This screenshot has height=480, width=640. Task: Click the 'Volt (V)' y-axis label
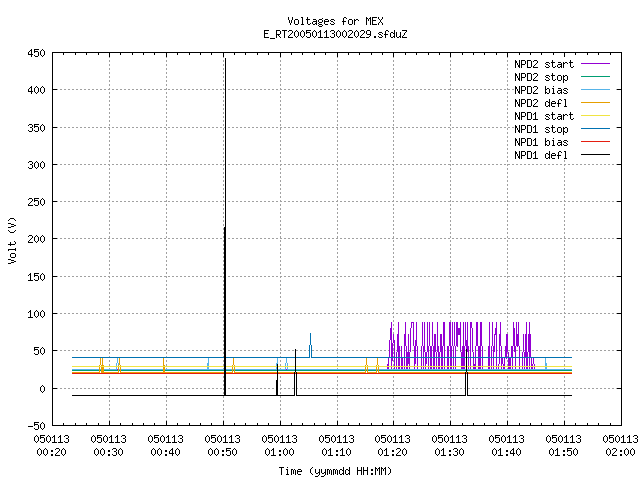point(12,240)
